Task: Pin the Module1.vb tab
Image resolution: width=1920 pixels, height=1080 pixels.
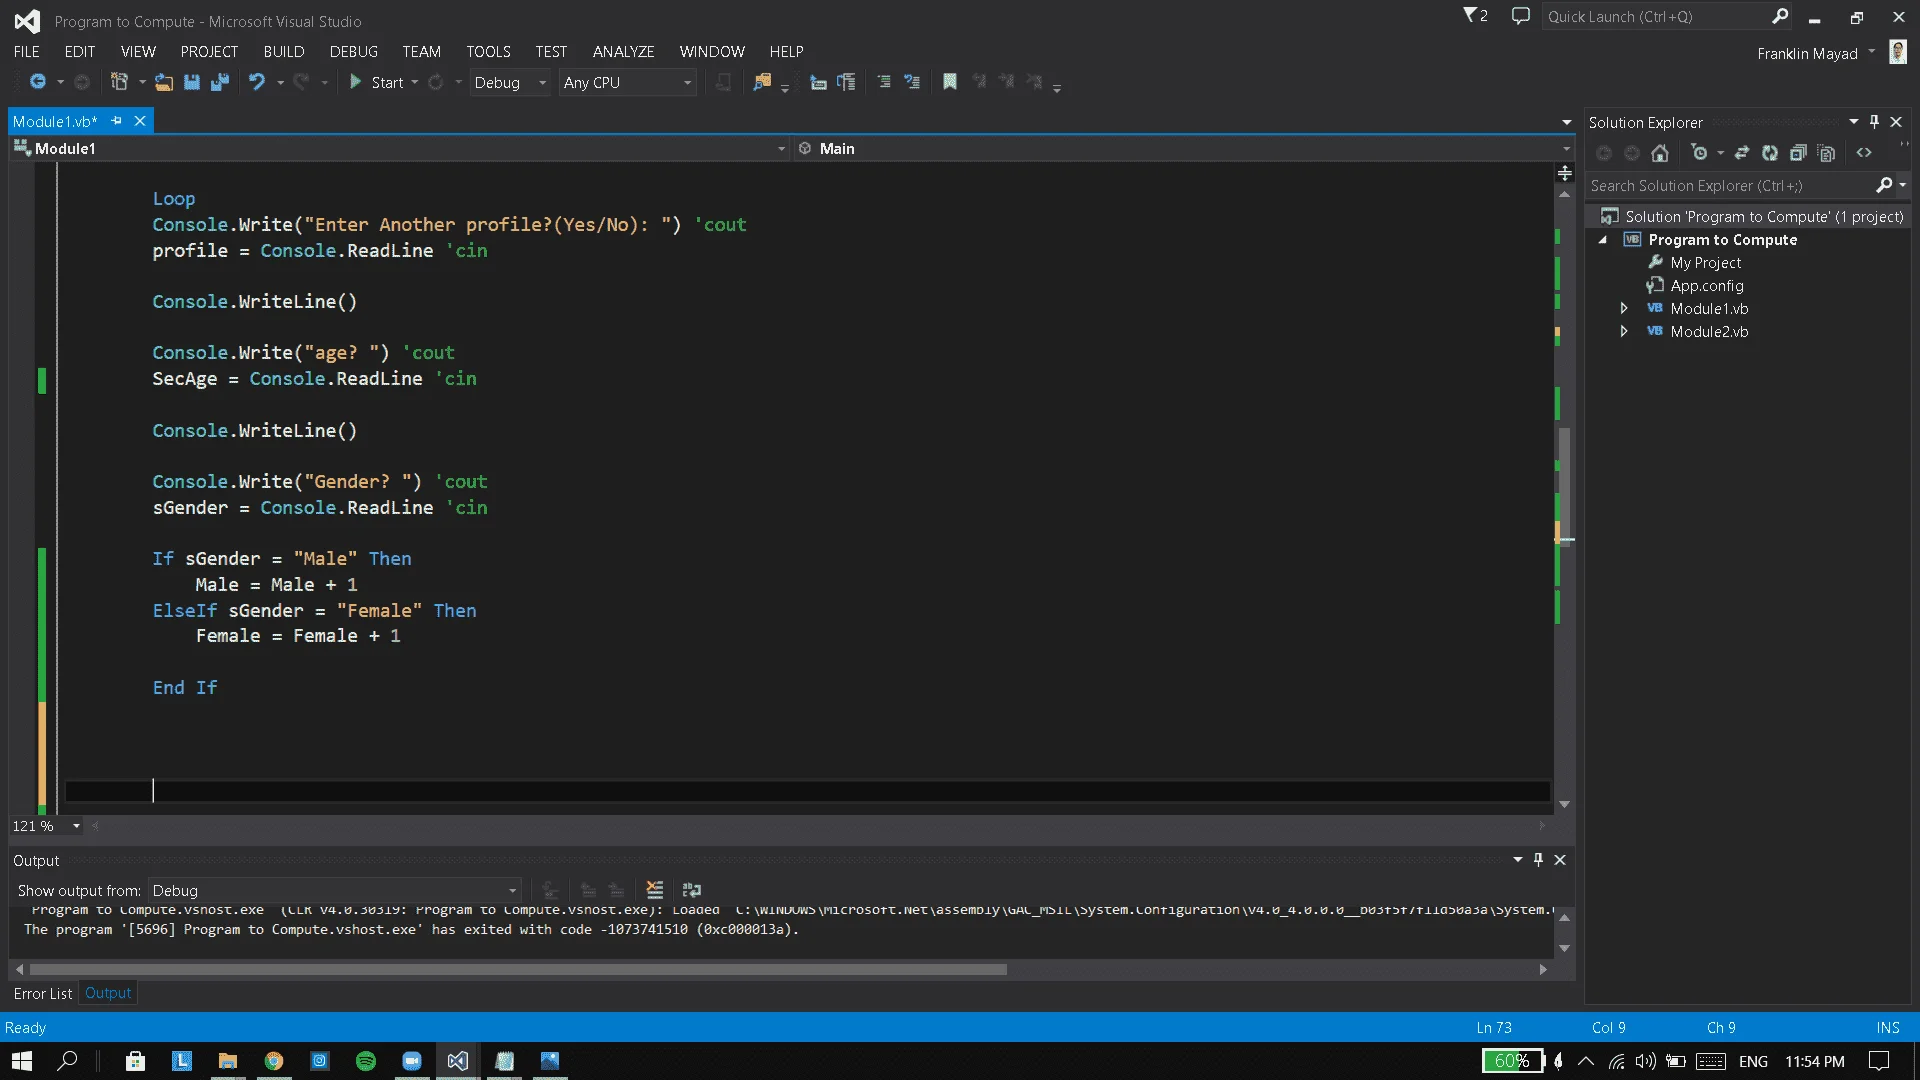Action: click(117, 121)
